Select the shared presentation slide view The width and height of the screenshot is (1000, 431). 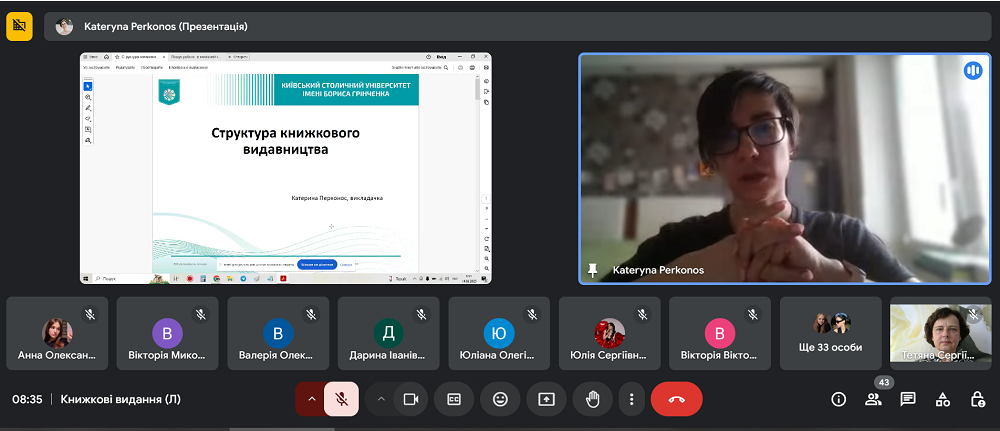285,168
